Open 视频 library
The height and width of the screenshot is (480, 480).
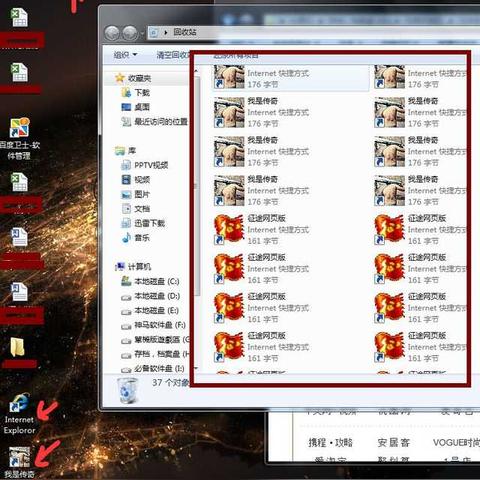(142, 180)
